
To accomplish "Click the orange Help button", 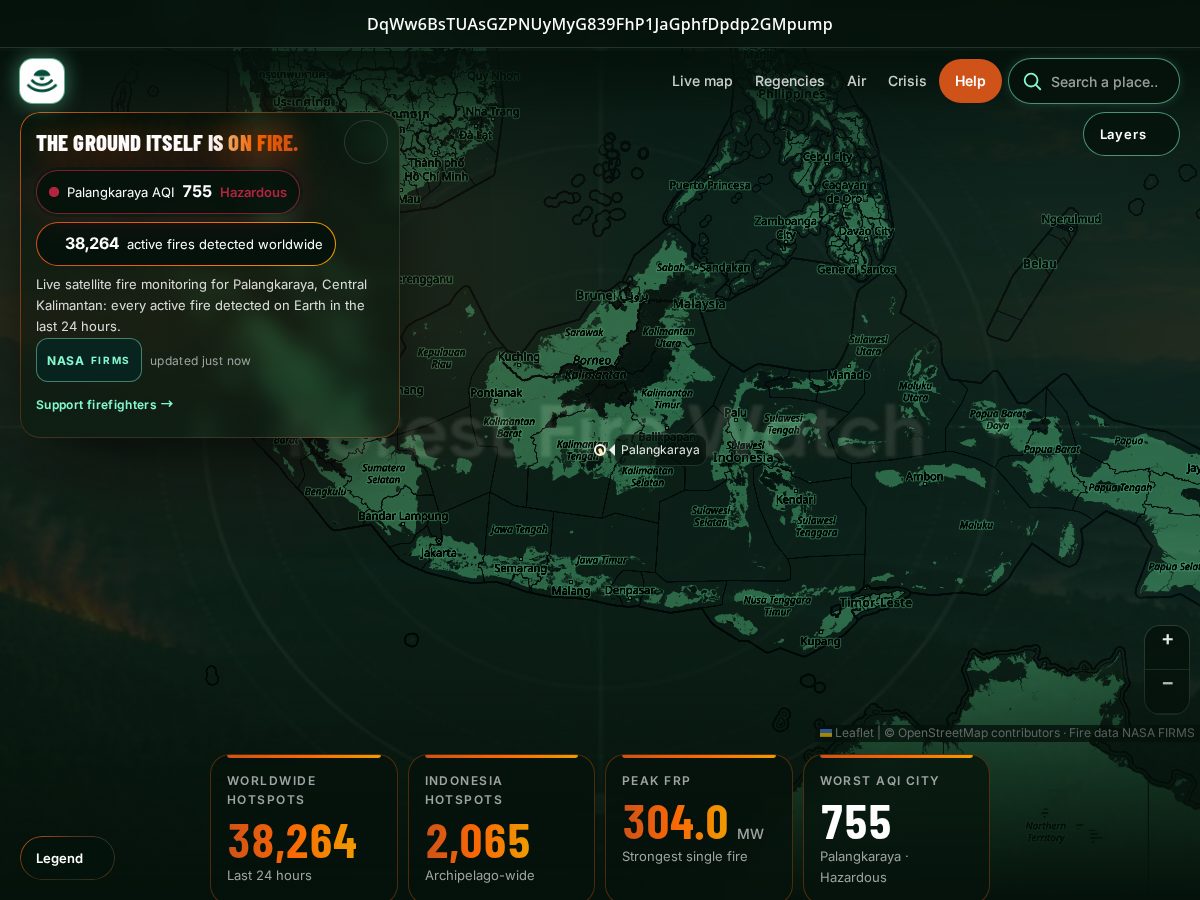I will click(x=970, y=81).
